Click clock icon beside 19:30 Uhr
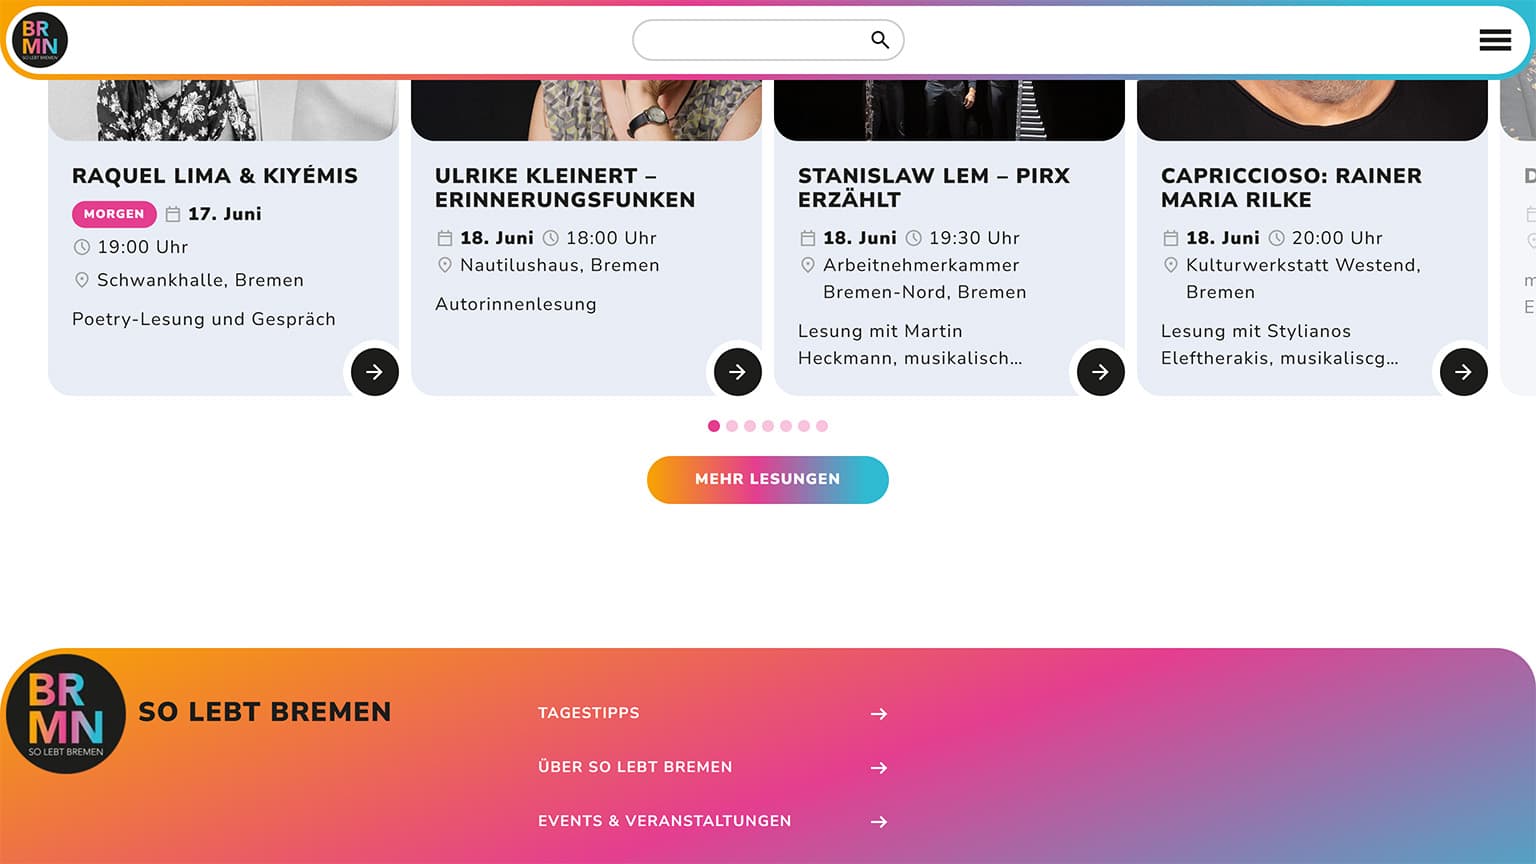 (914, 238)
